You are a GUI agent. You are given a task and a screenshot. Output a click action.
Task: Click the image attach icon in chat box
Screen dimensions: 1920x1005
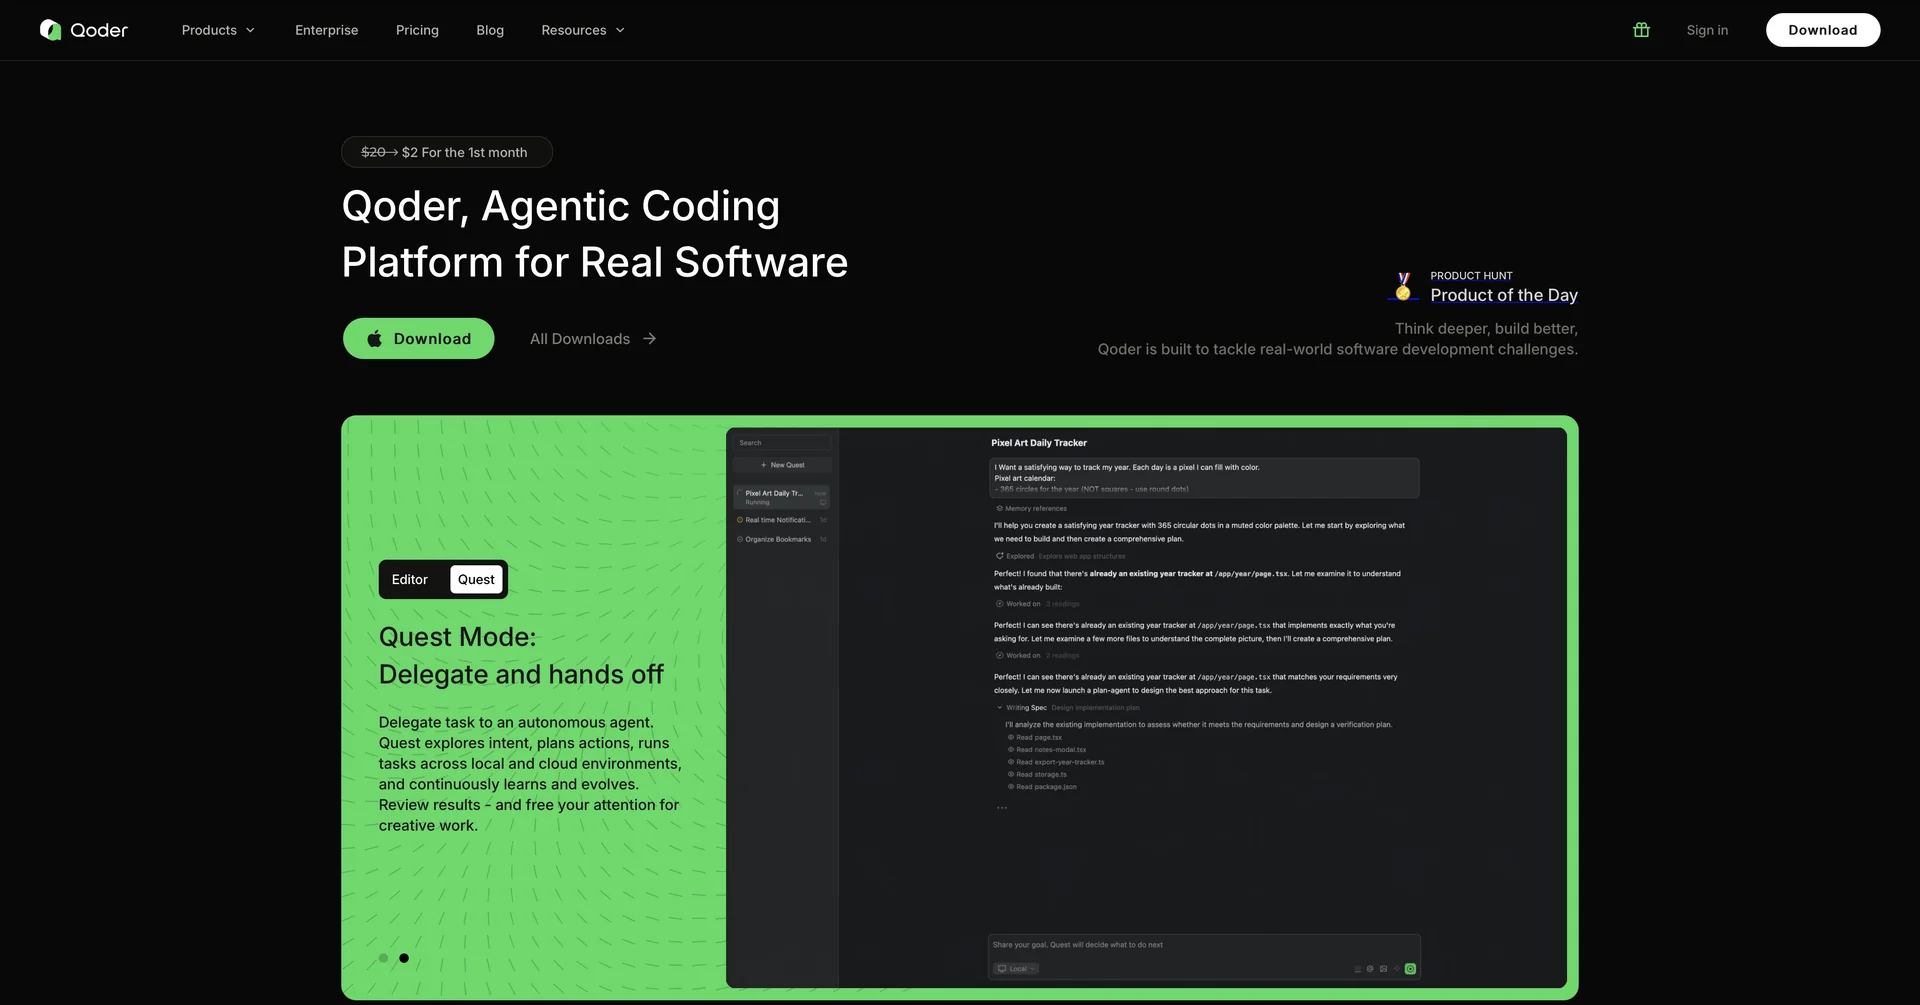pyautogui.click(x=1383, y=969)
